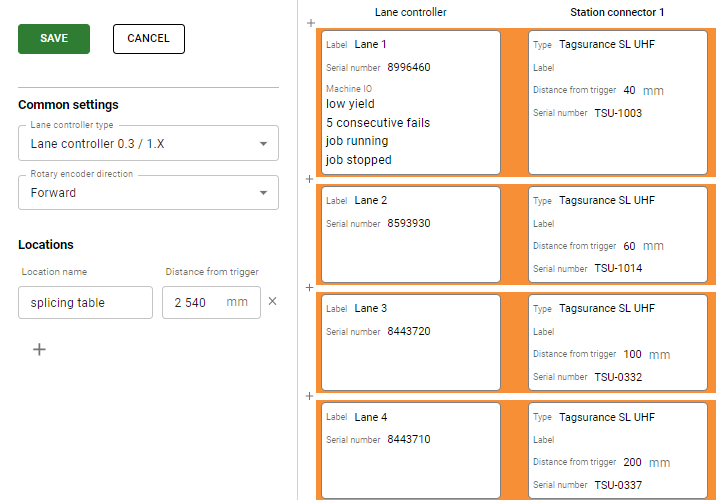The height and width of the screenshot is (500, 716).
Task: Click the plus icon between Lane 1 and Lane 2
Action: point(309,179)
